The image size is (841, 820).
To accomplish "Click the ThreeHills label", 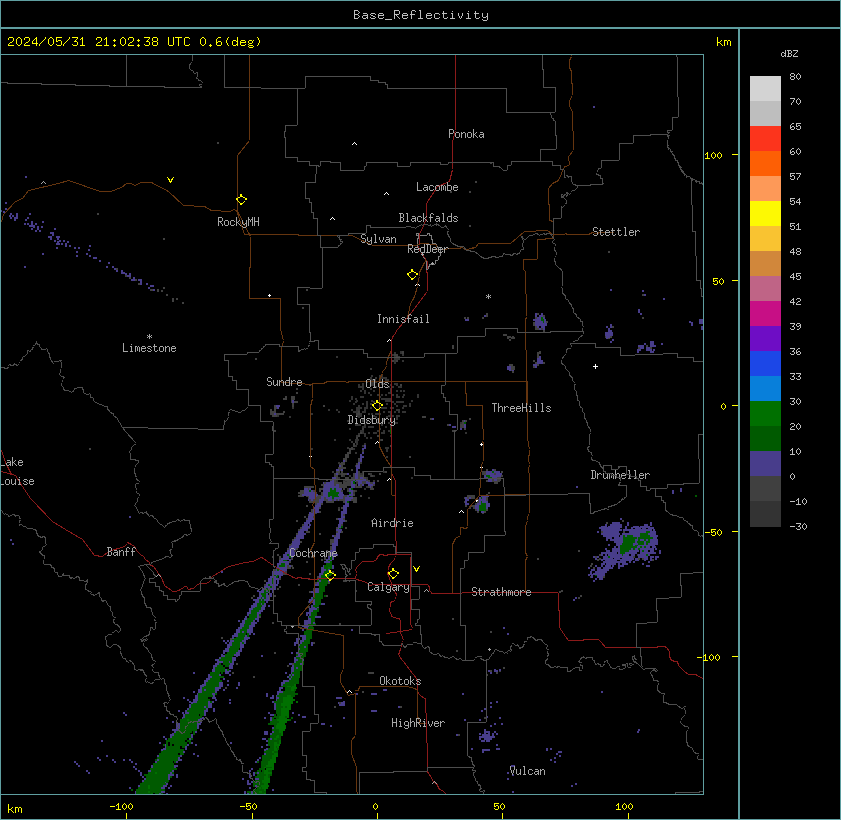I will tap(521, 408).
